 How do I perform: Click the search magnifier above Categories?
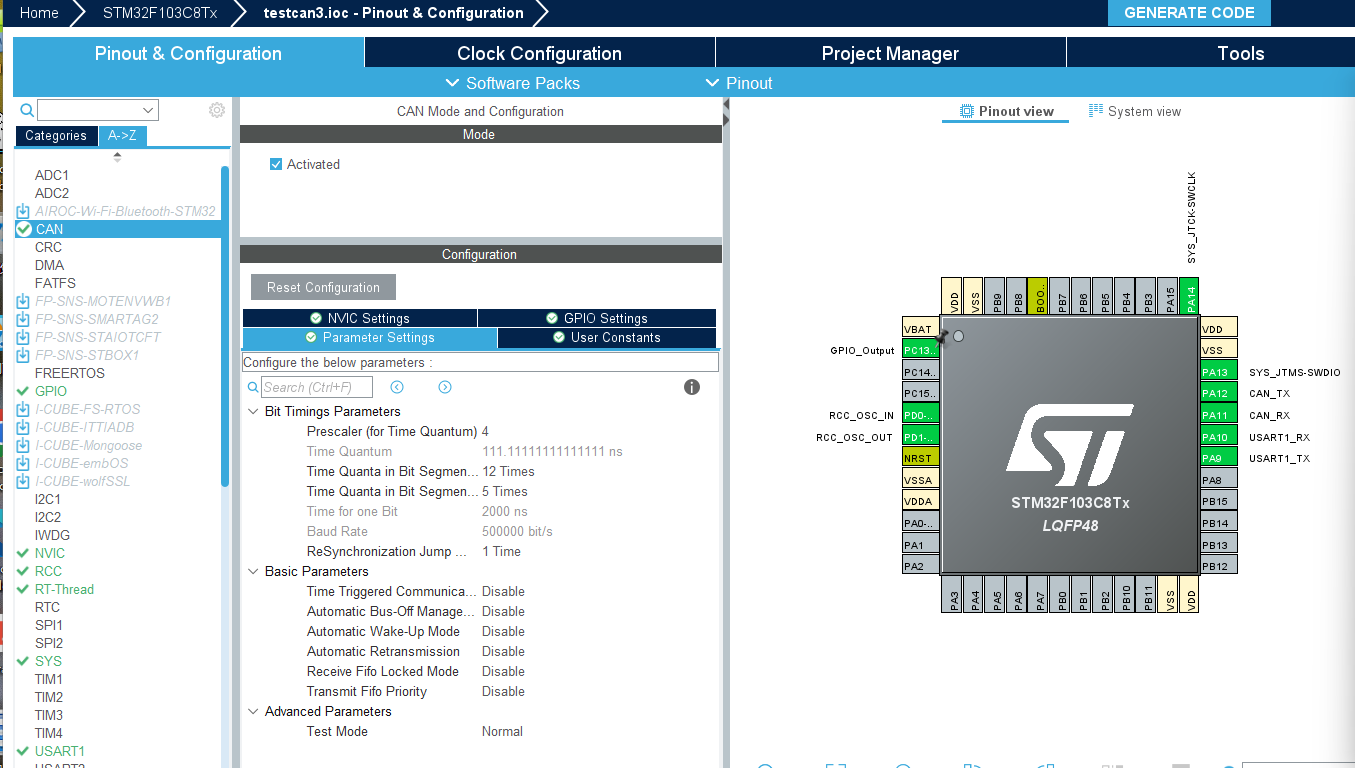click(x=27, y=110)
